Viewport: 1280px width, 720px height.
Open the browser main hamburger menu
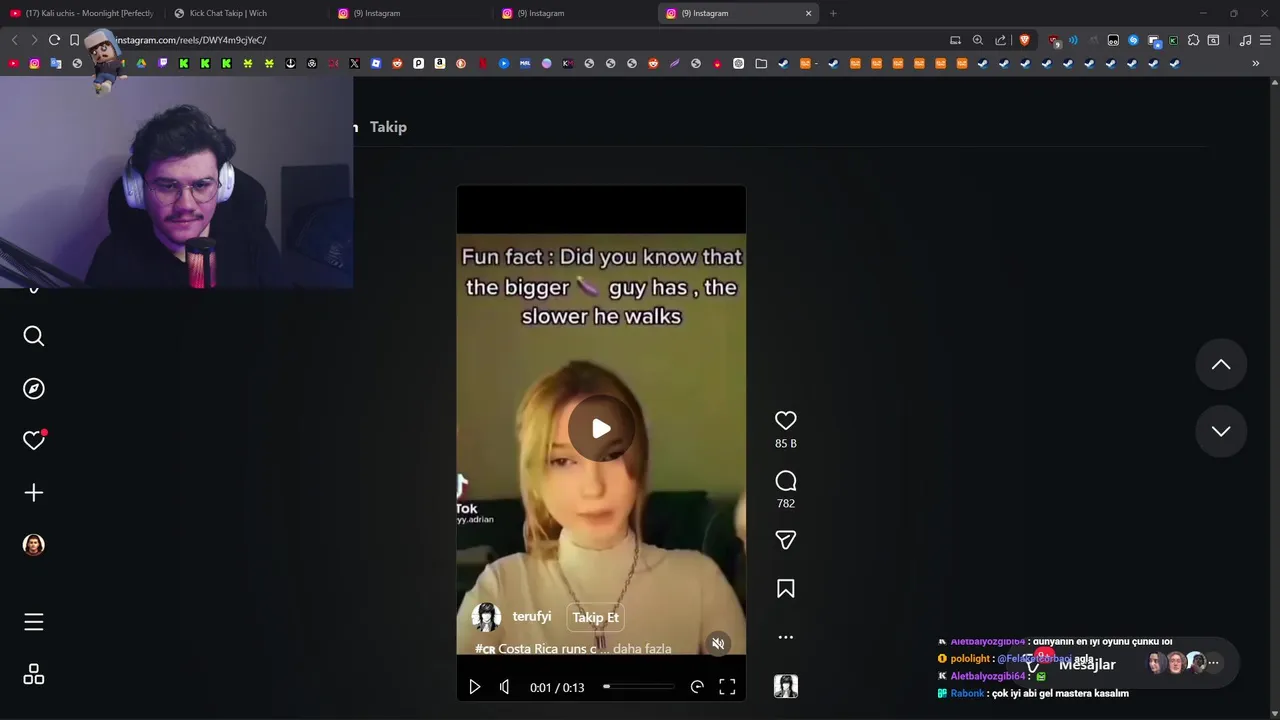[x=1266, y=40]
